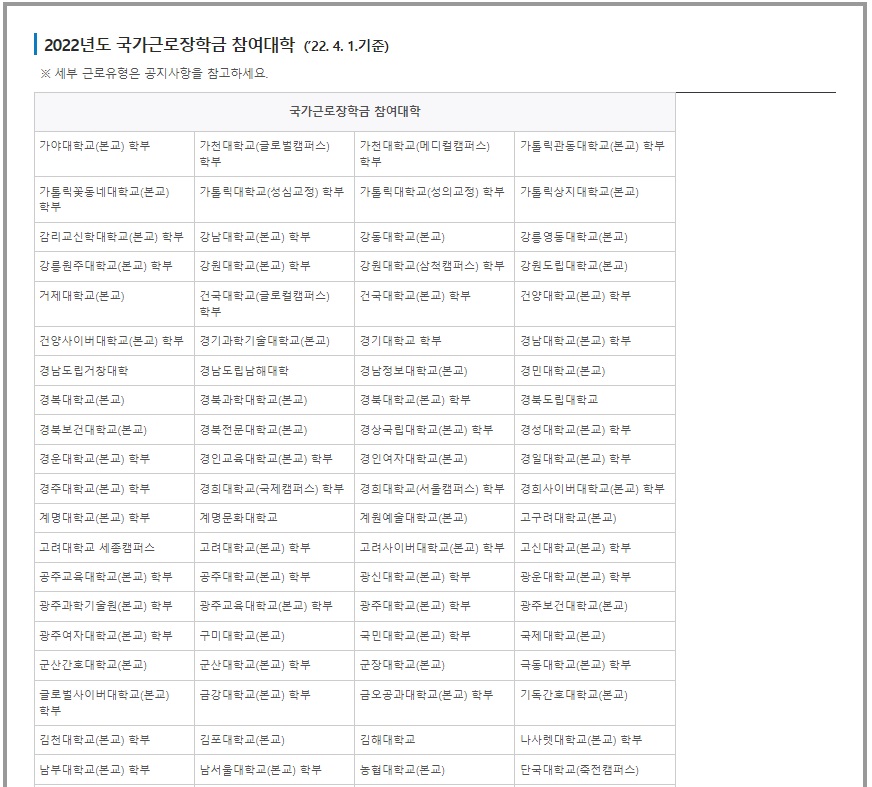Click 고구려대학교(본교)
Screen dimensions: 872x787
pos(568,518)
